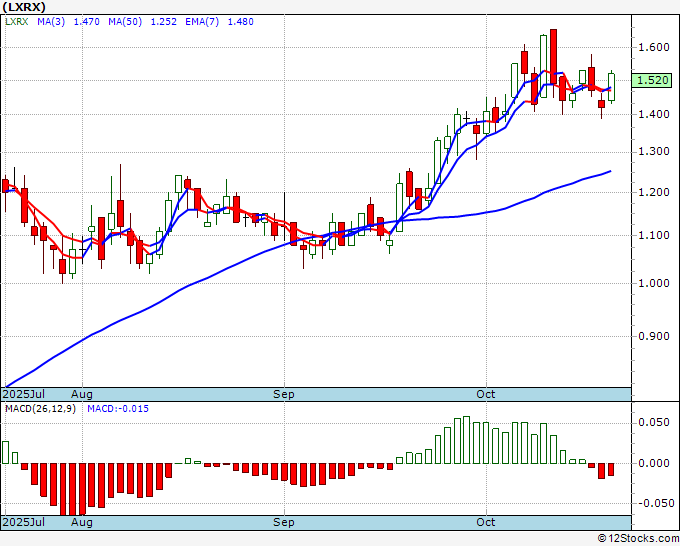This screenshot has width=680, height=546.
Task: Click the 0.900 price axis label
Action: point(654,336)
